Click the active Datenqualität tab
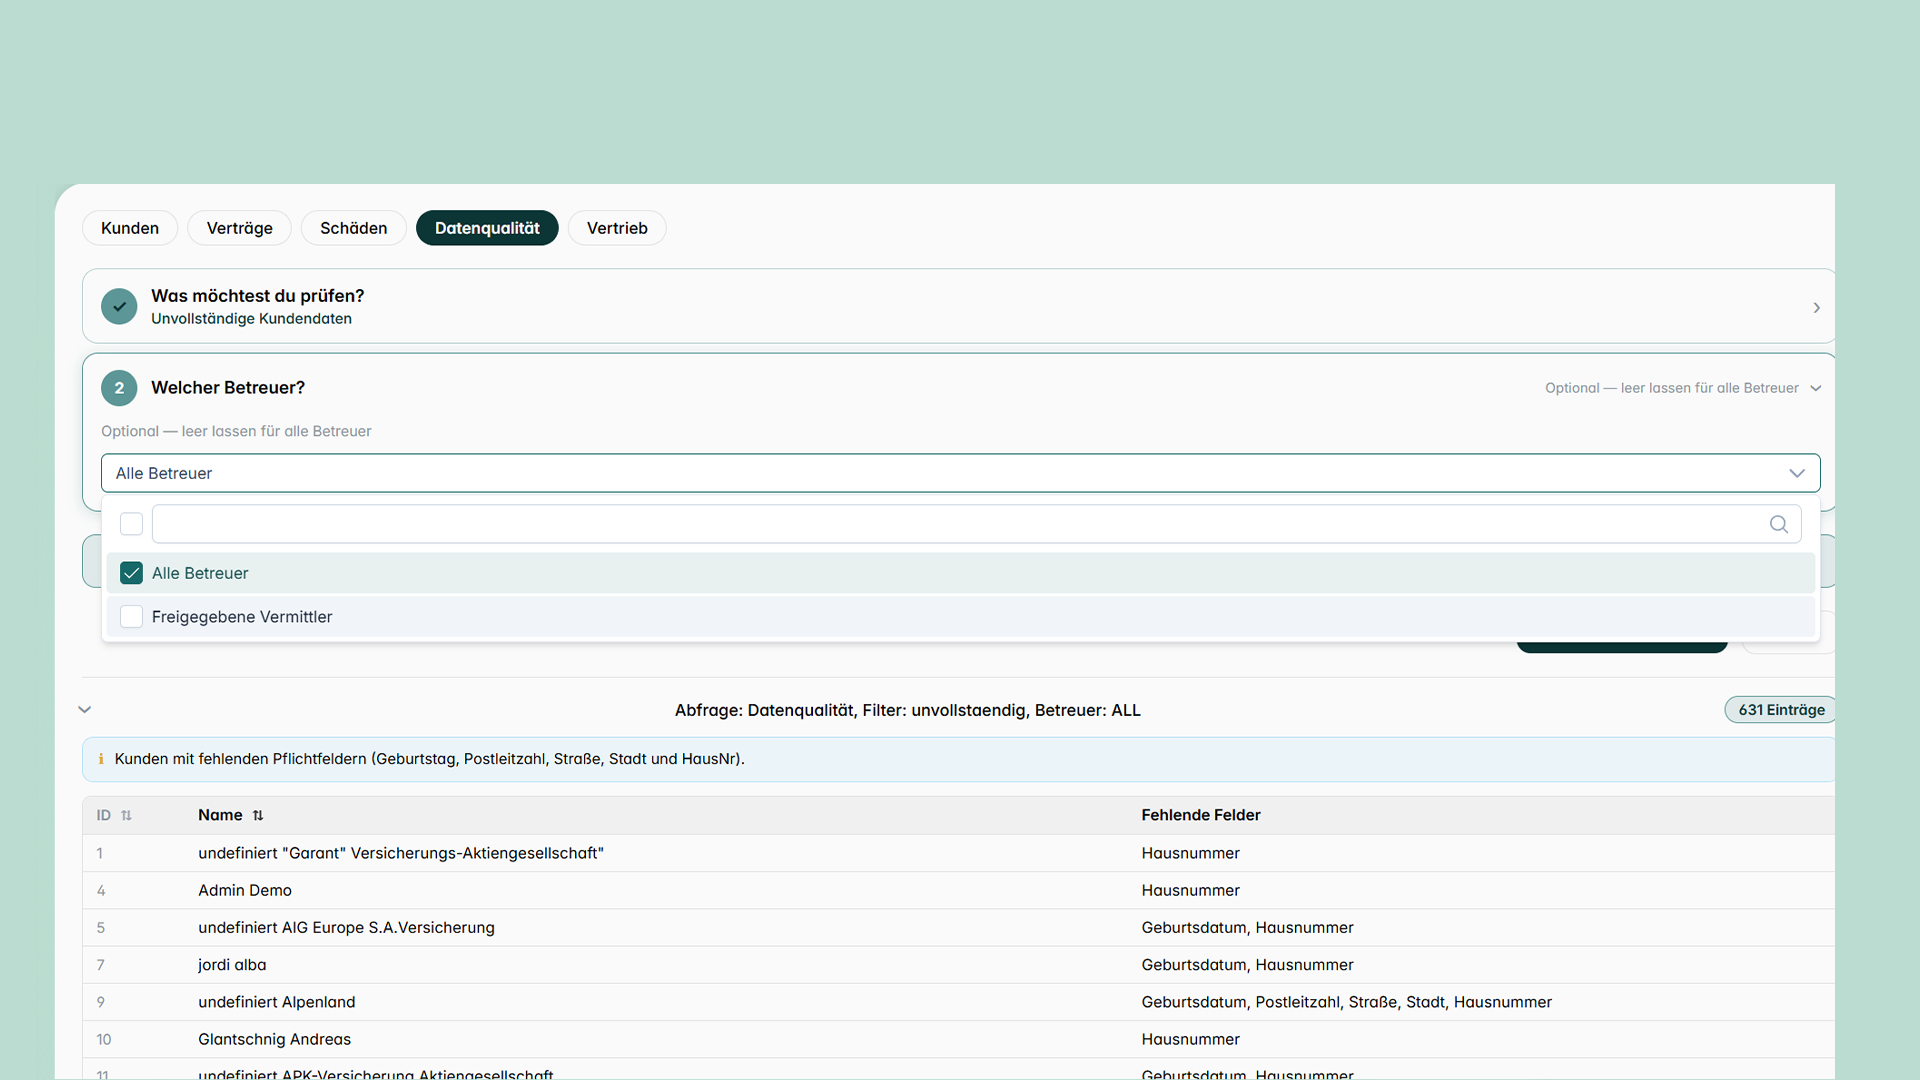 coord(487,228)
